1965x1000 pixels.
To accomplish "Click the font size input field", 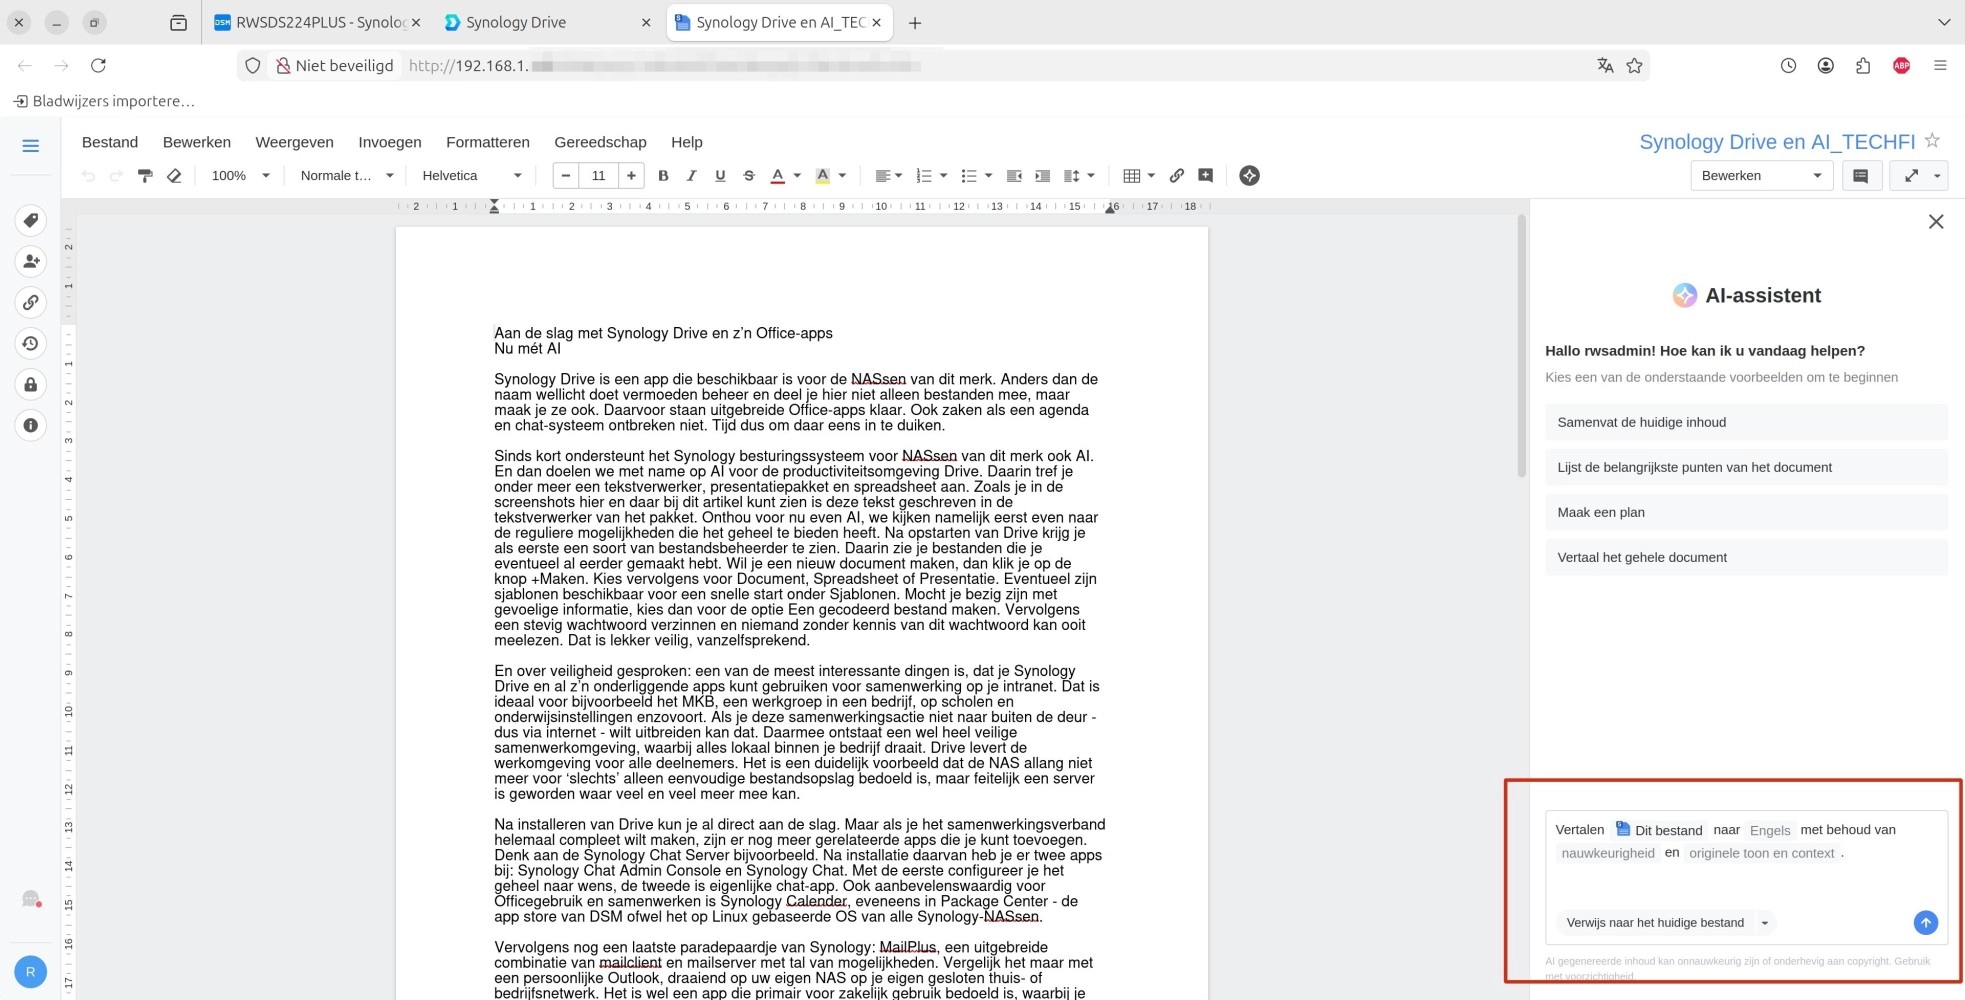I will (598, 176).
